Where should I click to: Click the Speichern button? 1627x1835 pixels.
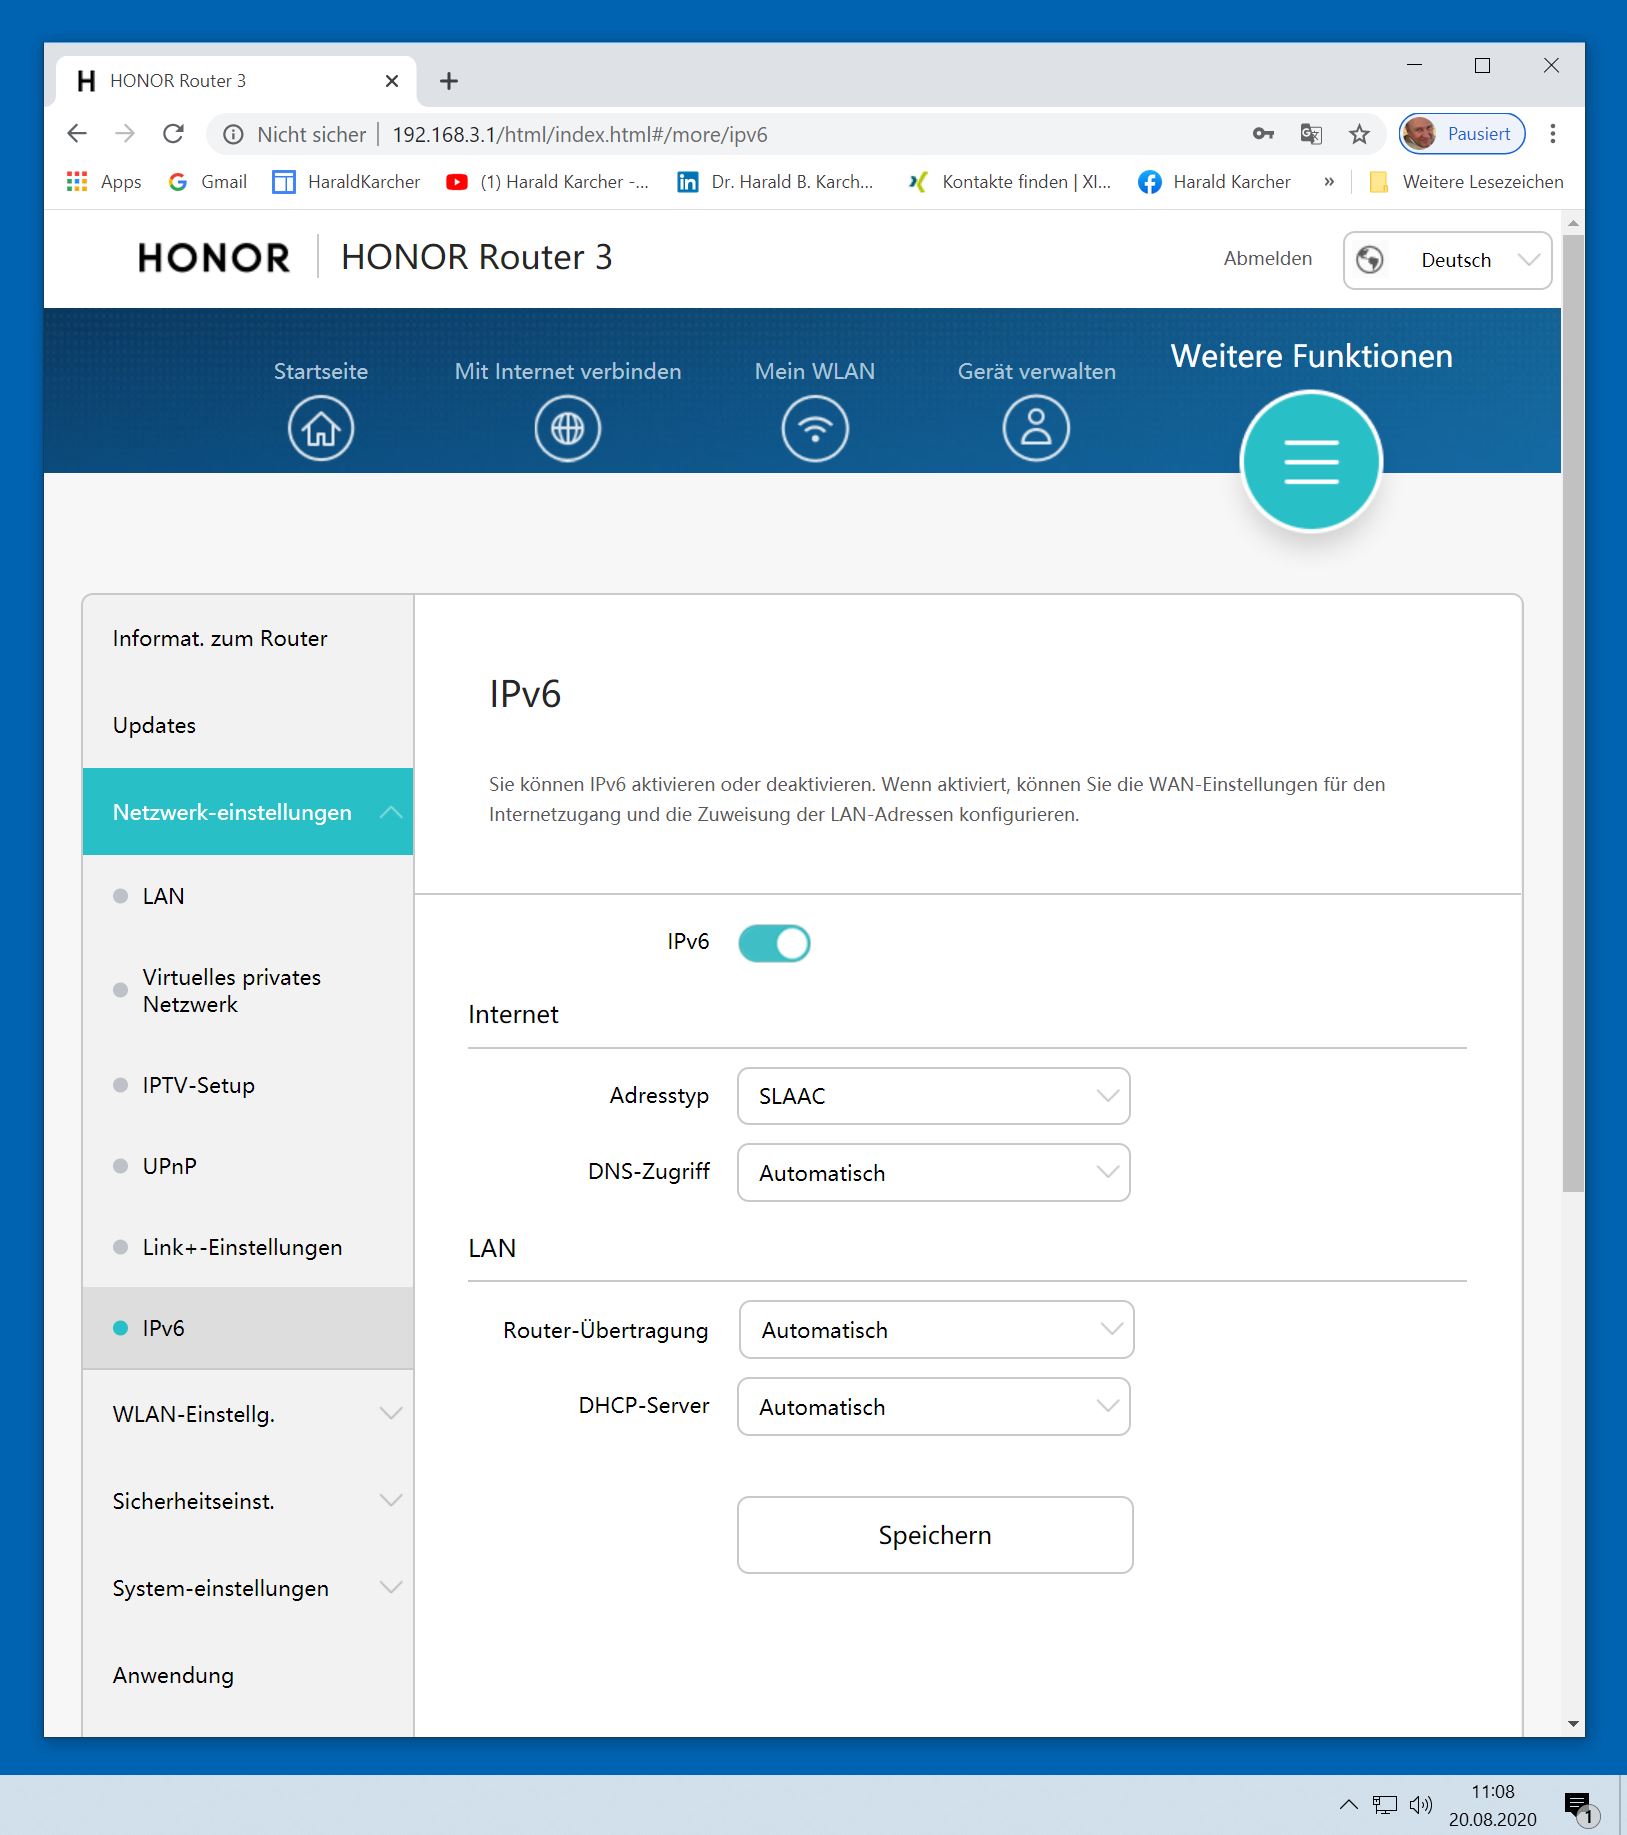point(935,1535)
